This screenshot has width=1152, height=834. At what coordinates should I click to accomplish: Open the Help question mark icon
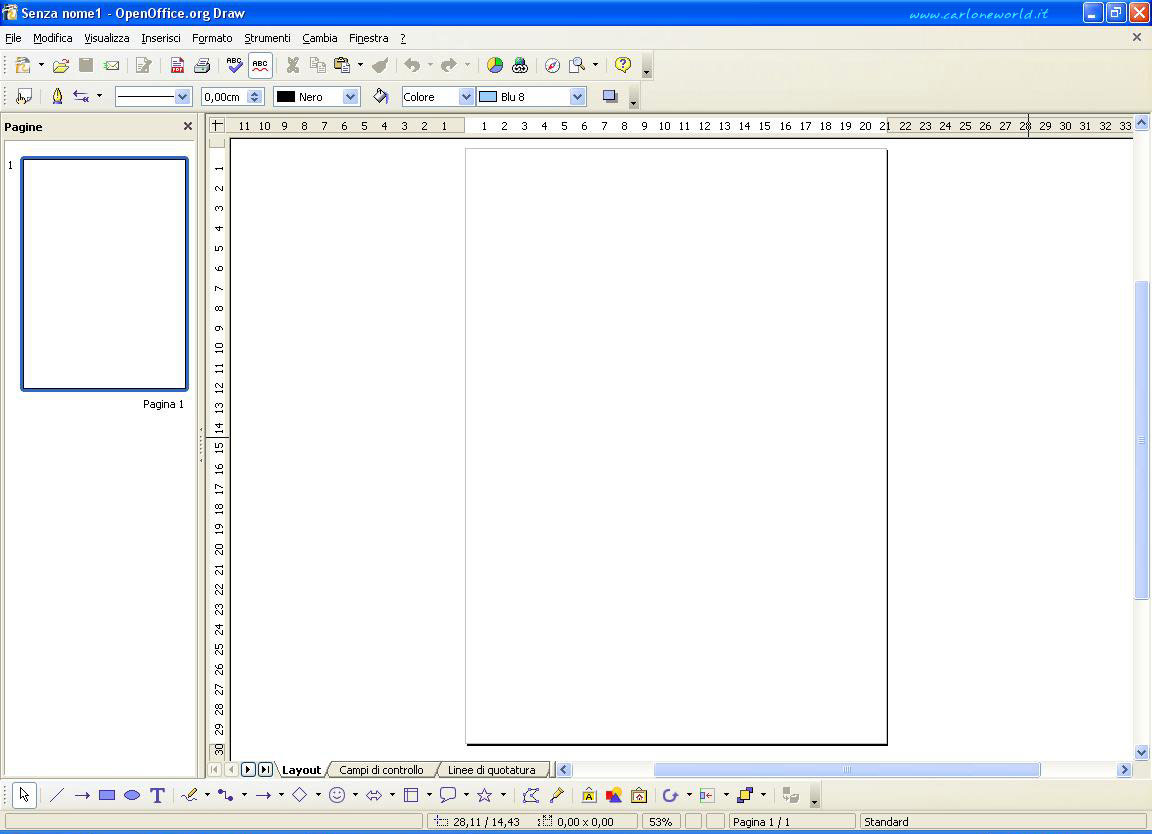tap(623, 65)
